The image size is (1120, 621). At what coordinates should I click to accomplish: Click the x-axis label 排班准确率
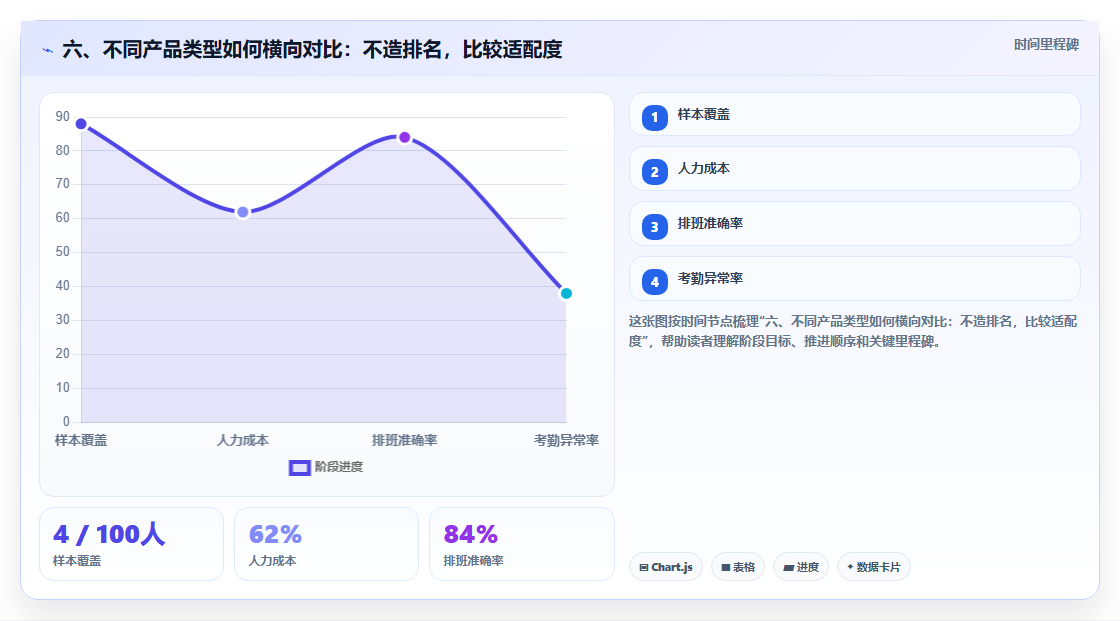point(404,441)
